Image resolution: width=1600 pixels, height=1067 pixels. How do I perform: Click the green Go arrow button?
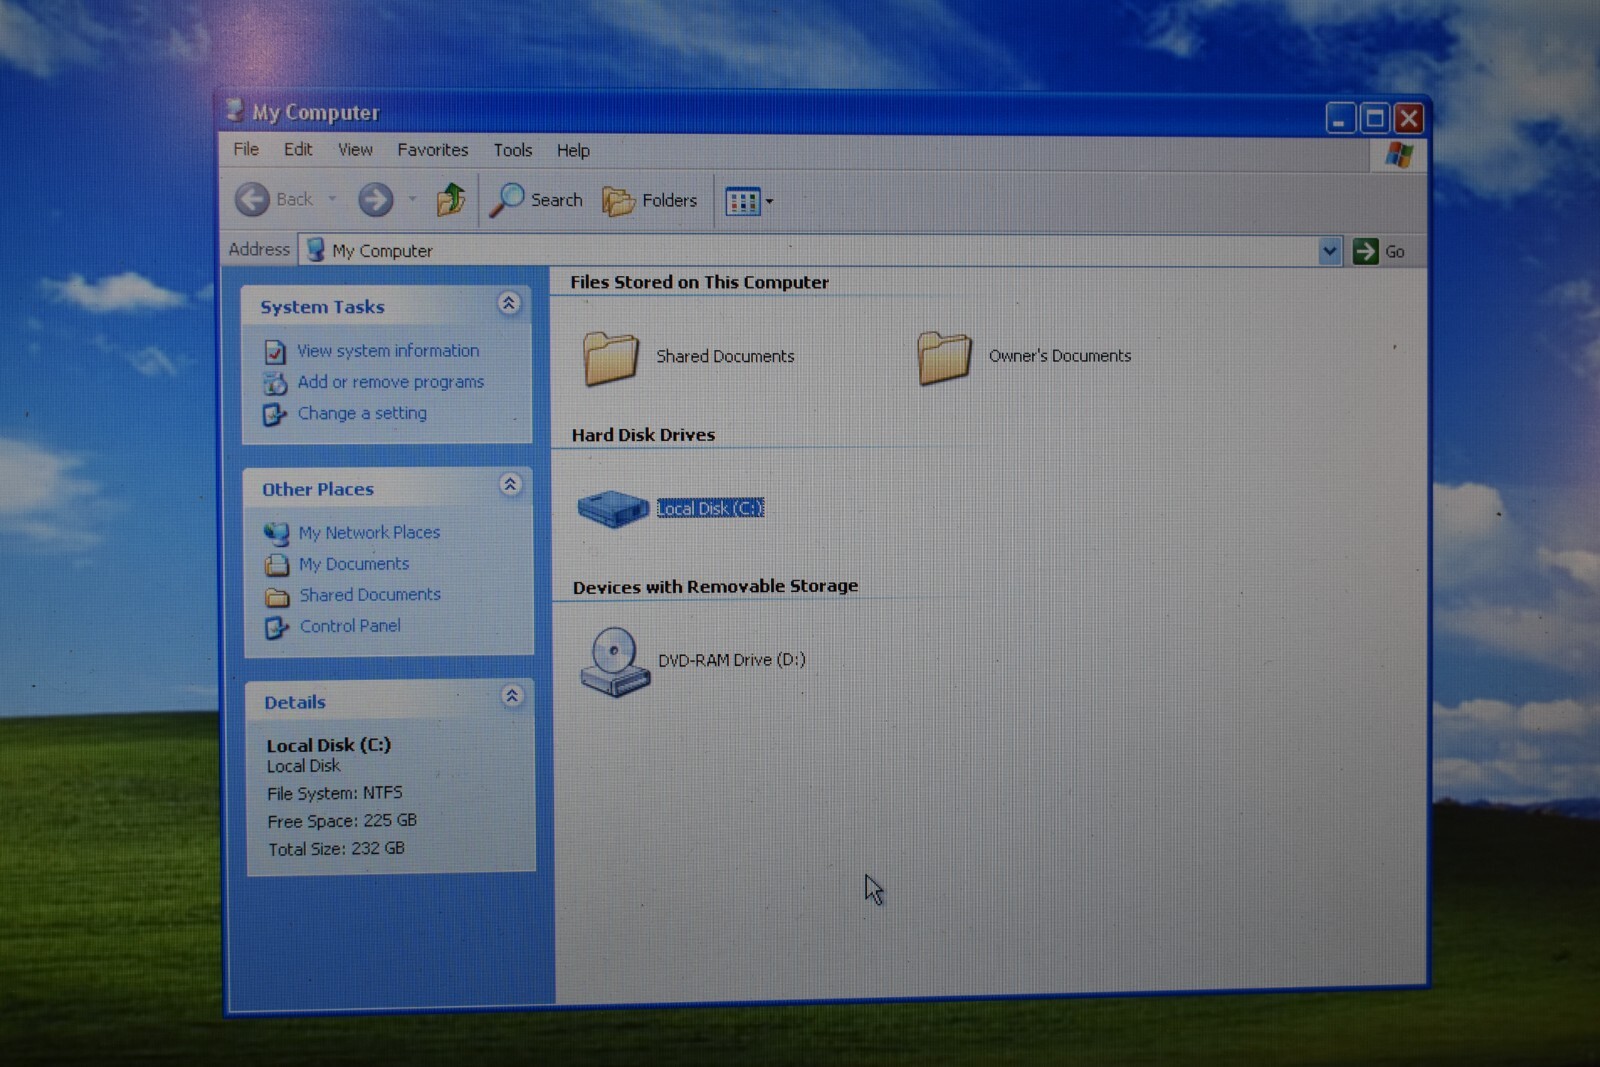click(1365, 251)
